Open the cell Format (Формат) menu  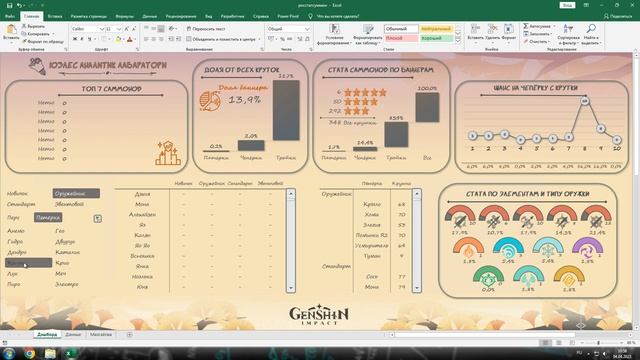pos(509,32)
